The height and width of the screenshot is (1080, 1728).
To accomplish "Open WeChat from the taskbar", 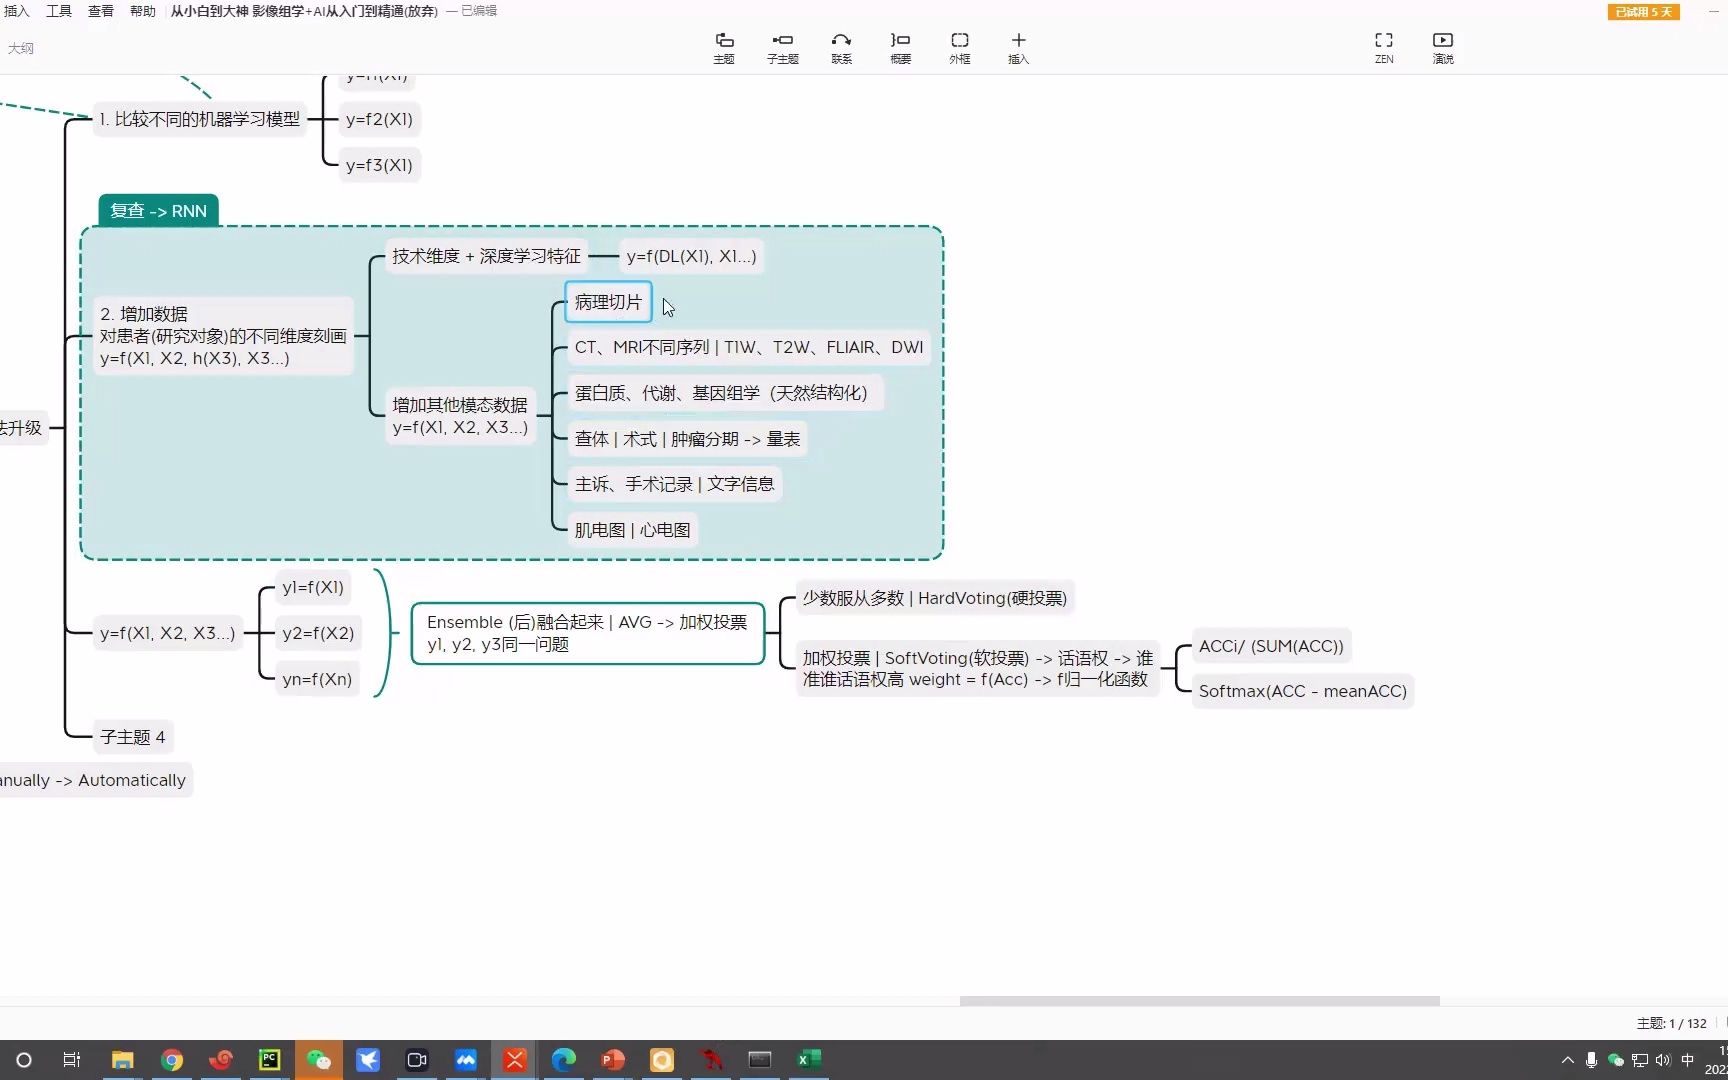I will pos(319,1060).
